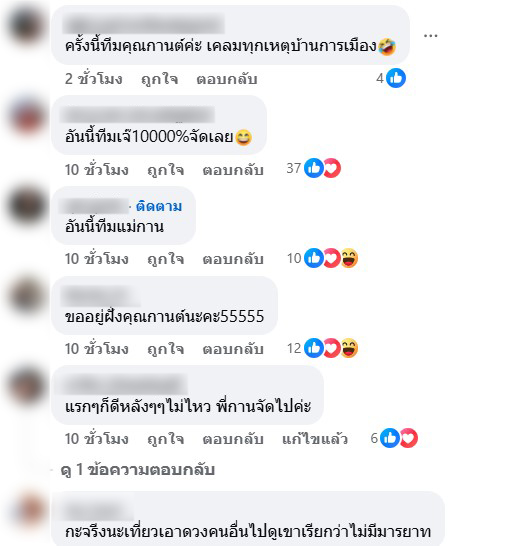
Task: Open the blurred name above "อันนี้ทีมเจ๊10000%" comment
Action: (138, 115)
